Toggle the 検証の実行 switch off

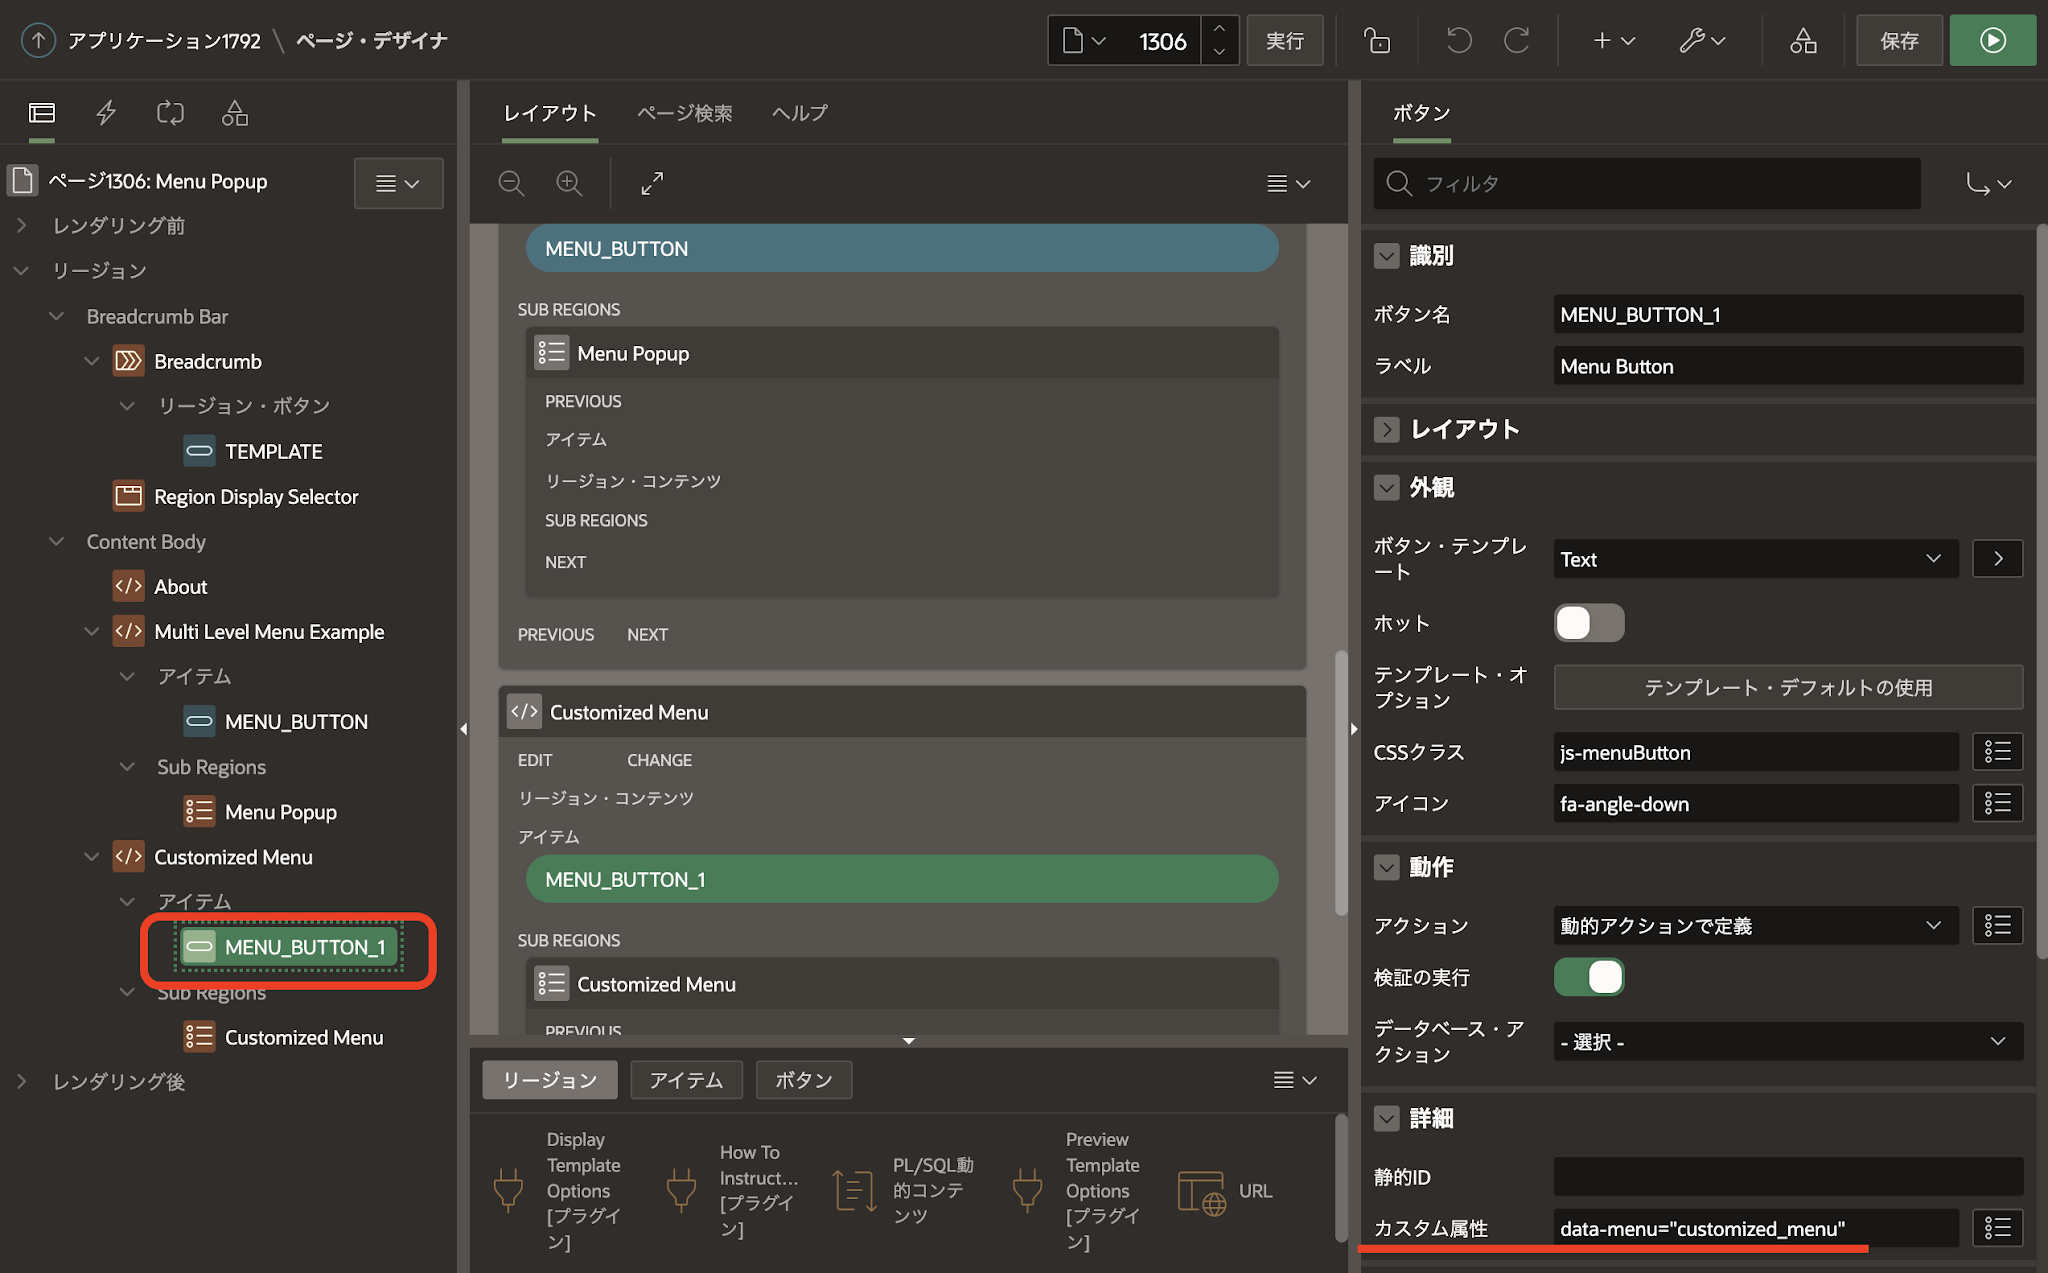coord(1588,977)
